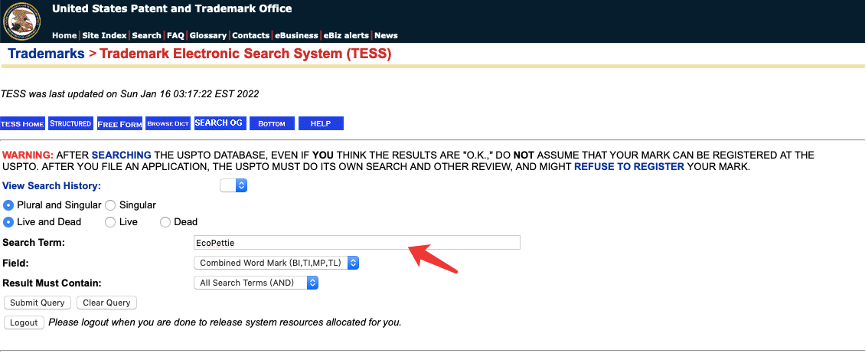
Task: Open the Site Index link
Action: [x=104, y=35]
